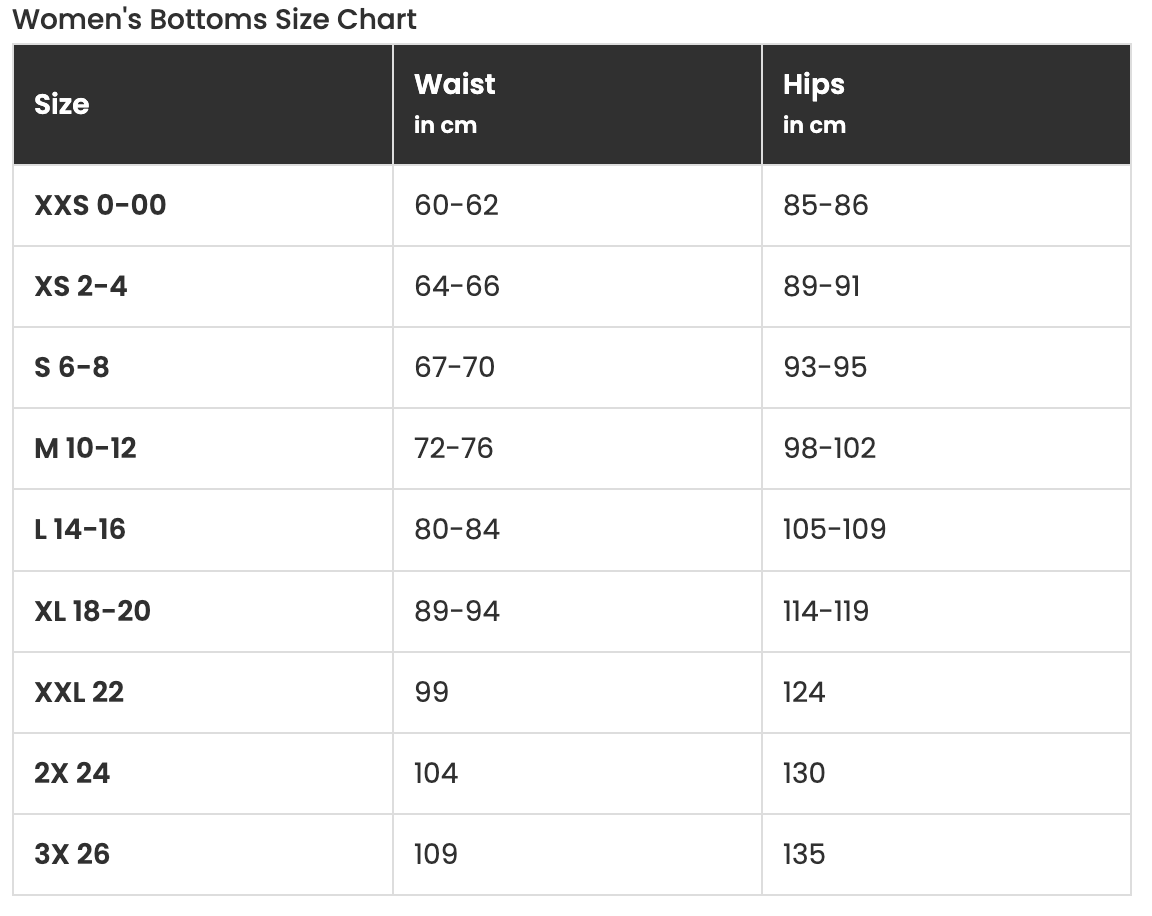
Task: Click the XXL 22 size row label
Action: 79,692
